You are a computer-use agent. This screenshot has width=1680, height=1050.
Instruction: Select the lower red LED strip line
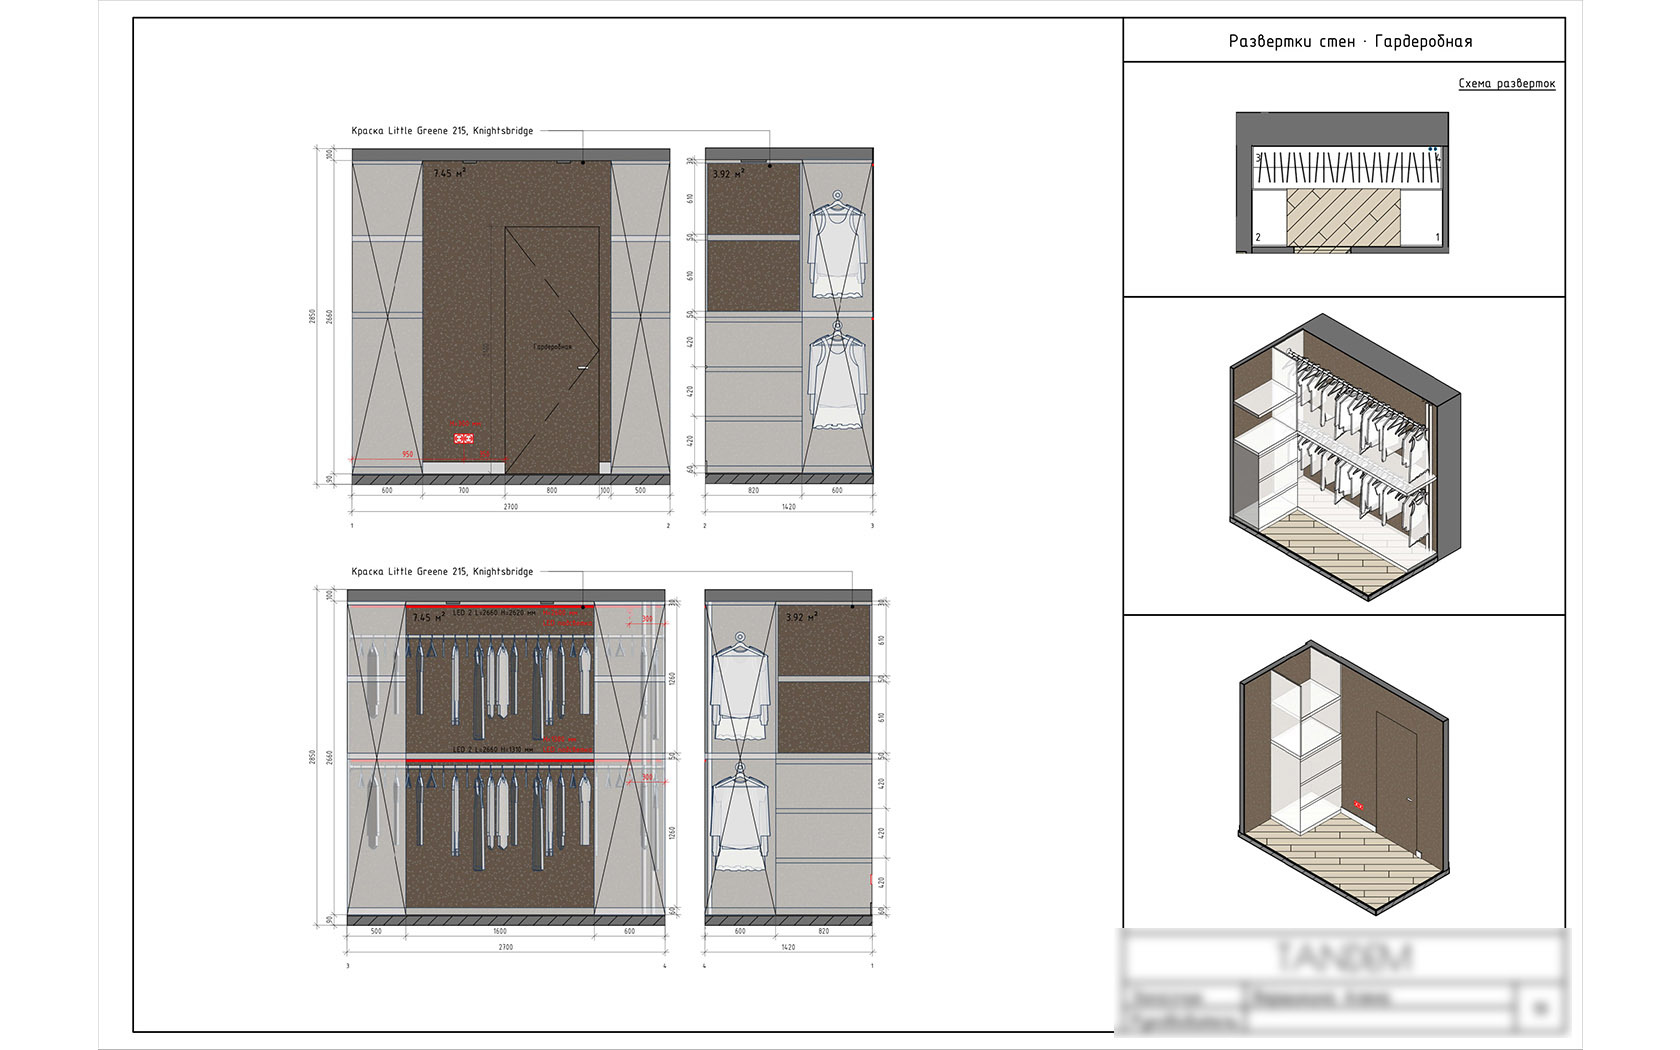(x=500, y=760)
